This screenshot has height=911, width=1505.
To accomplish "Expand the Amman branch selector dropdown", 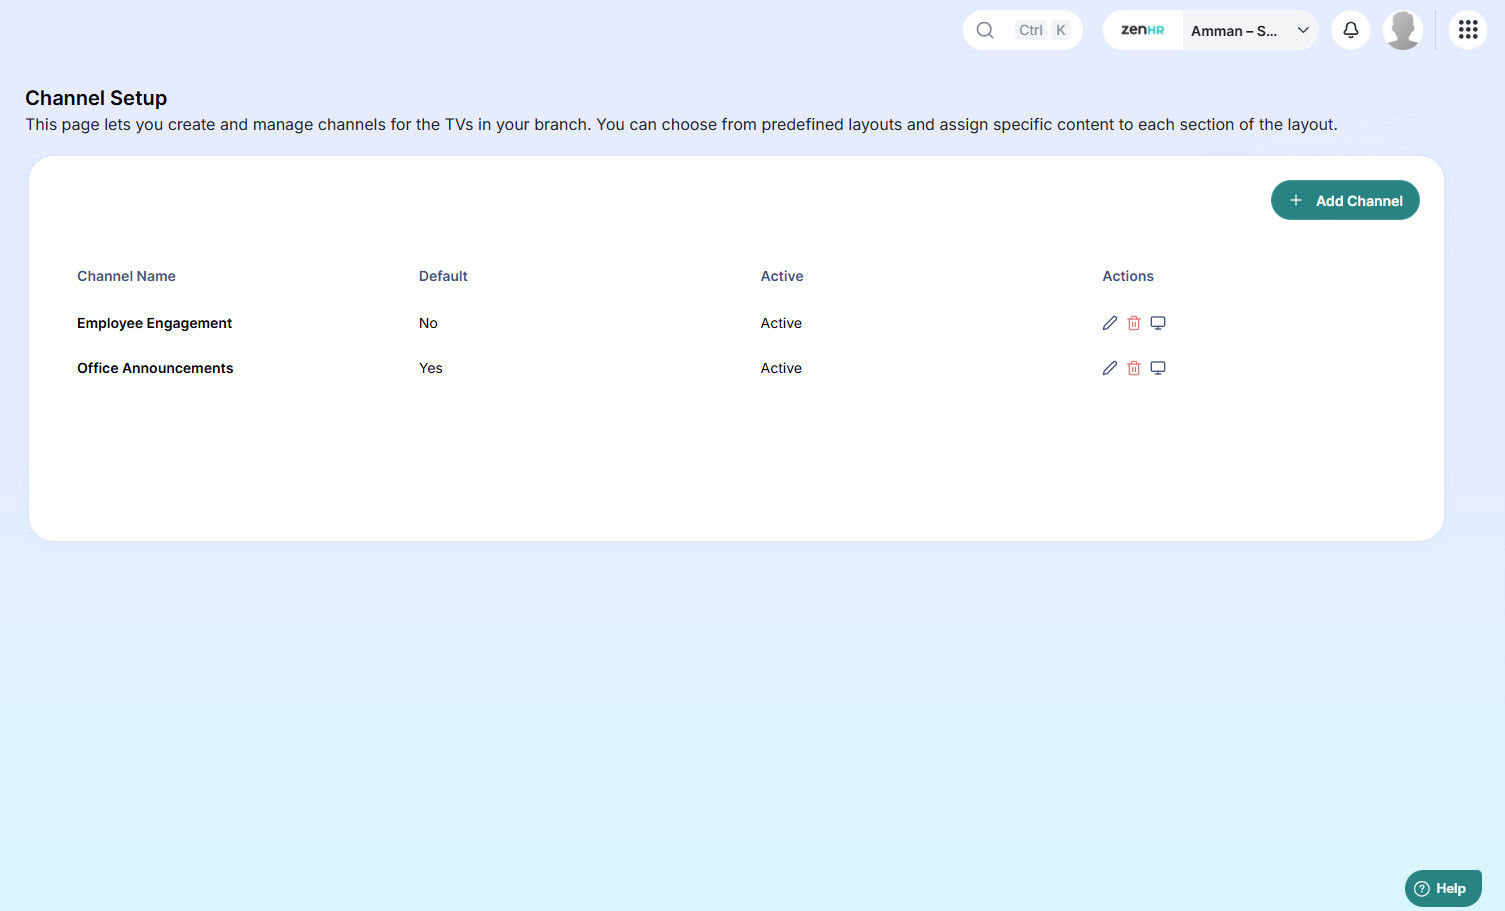I will tap(1251, 30).
